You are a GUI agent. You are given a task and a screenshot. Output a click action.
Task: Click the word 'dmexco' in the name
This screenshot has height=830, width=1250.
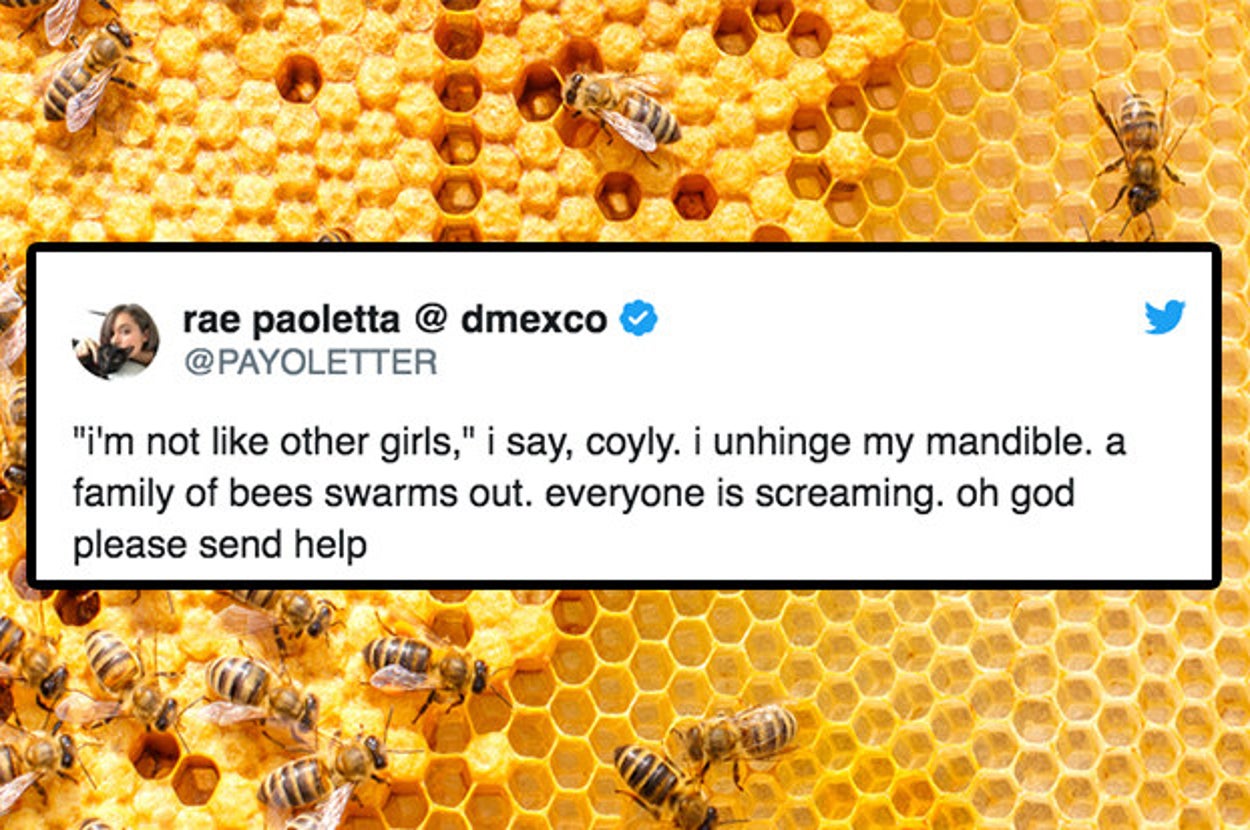pyautogui.click(x=533, y=319)
